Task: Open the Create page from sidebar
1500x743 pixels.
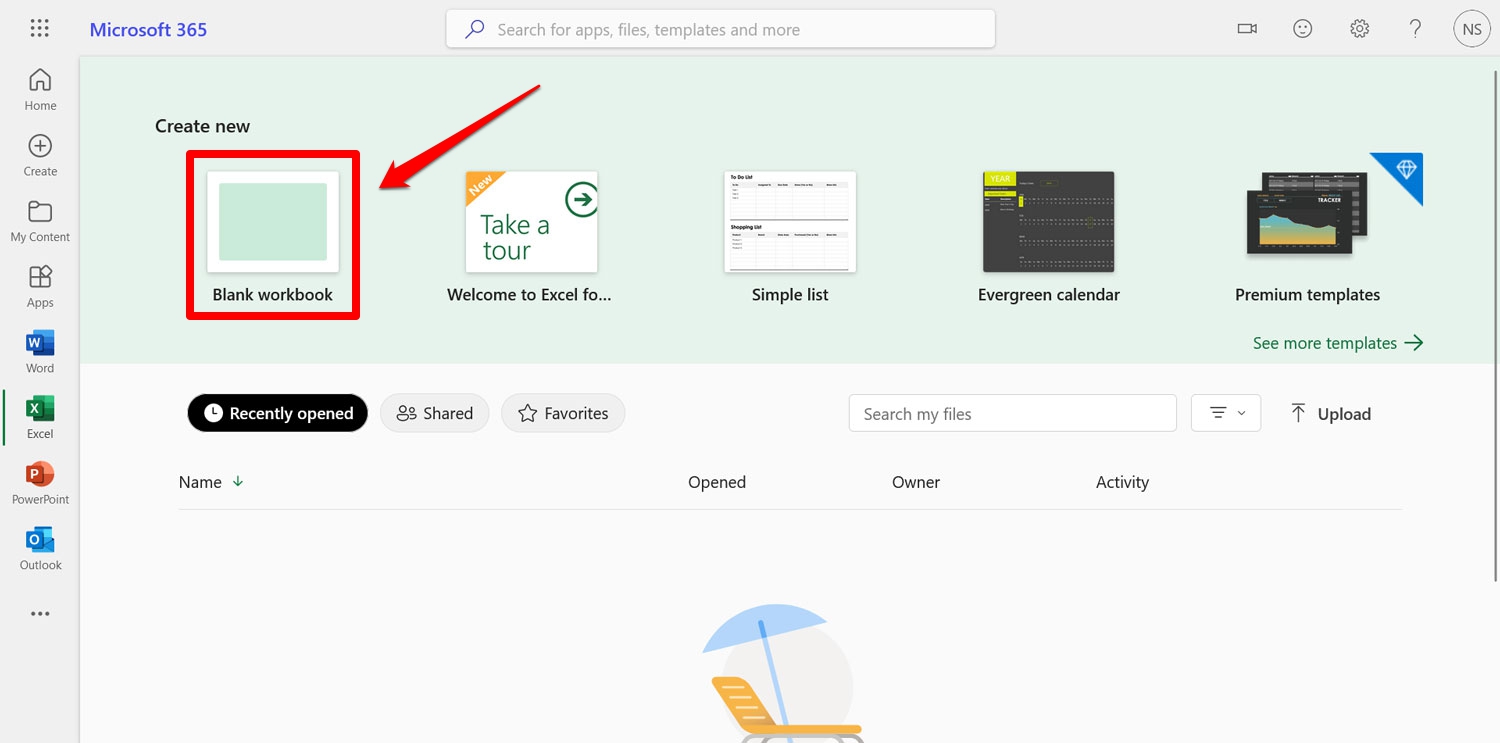Action: point(40,156)
